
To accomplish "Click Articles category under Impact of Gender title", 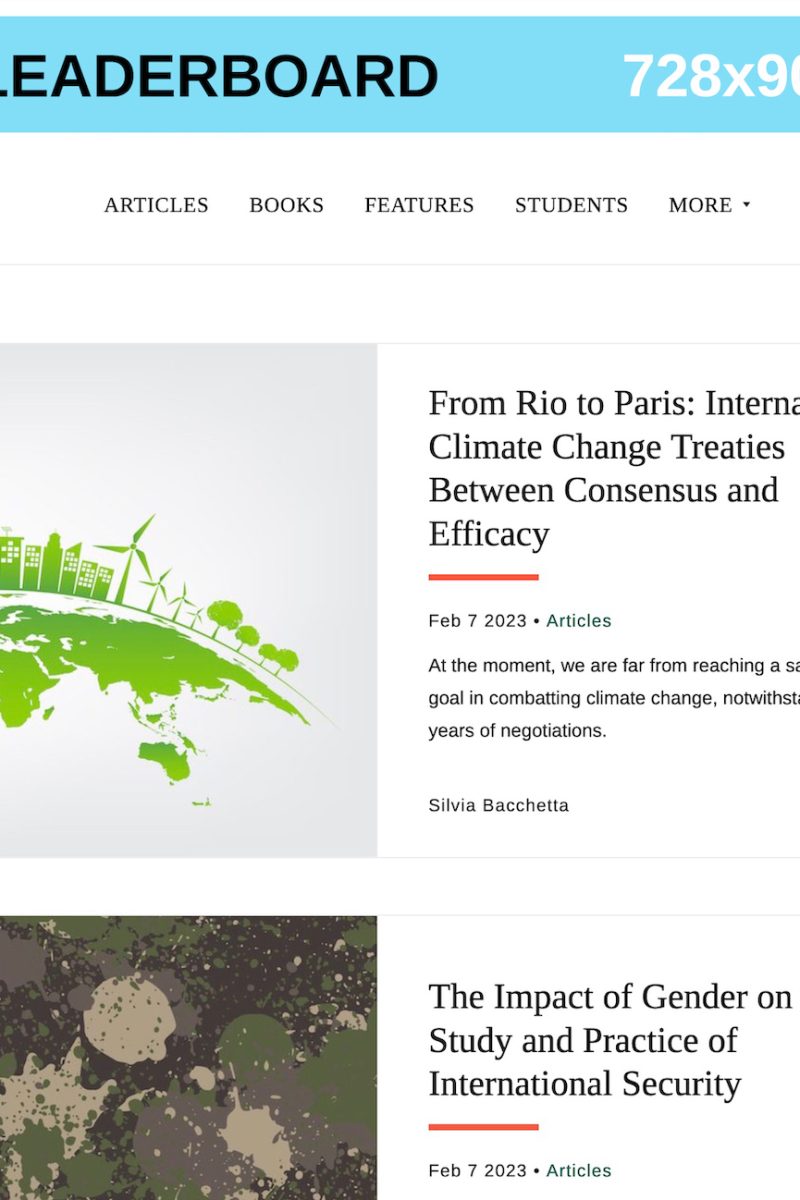I will [578, 1171].
